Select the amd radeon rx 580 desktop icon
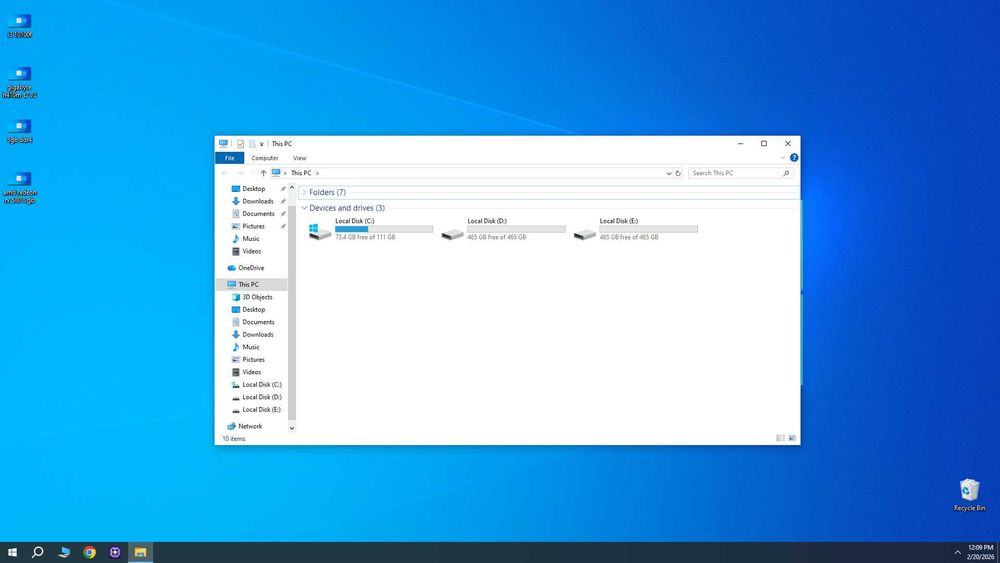Screen dimensions: 1000x563 pos(20,187)
